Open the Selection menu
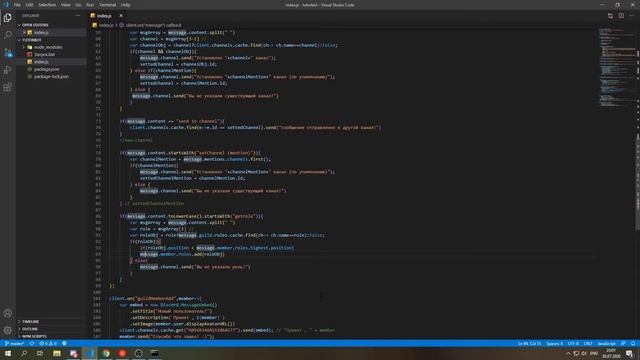640x360 pixels. click(47, 5)
